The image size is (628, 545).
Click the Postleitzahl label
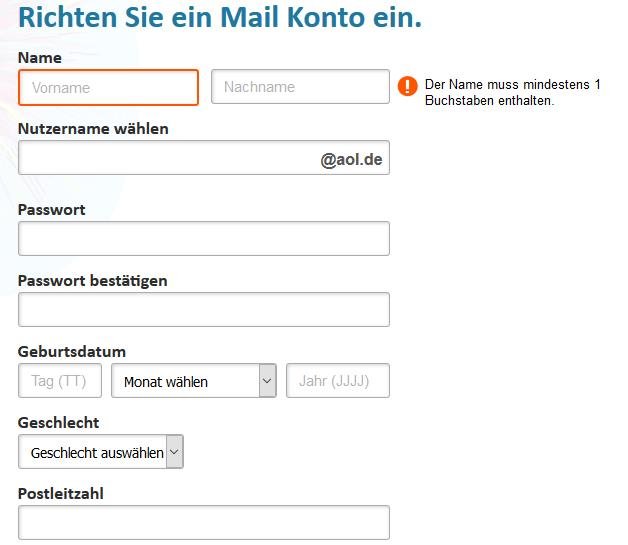pos(61,494)
